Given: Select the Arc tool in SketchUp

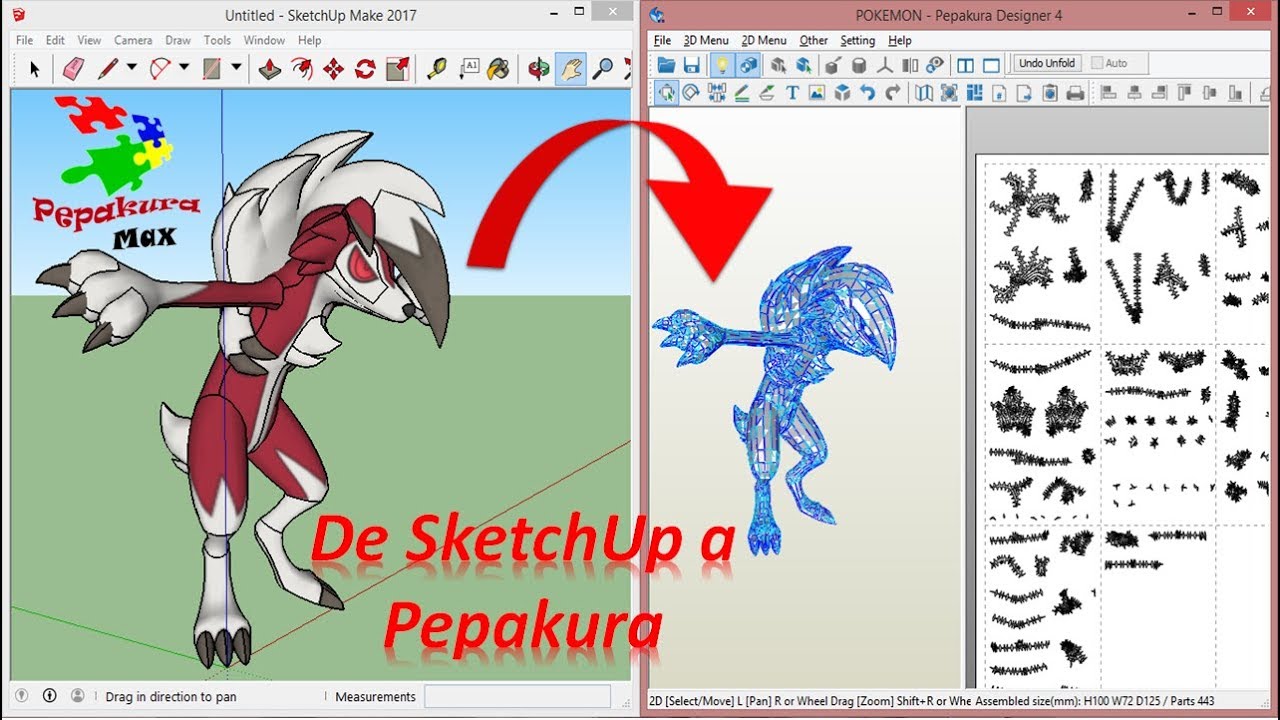Looking at the screenshot, I should click(x=159, y=69).
